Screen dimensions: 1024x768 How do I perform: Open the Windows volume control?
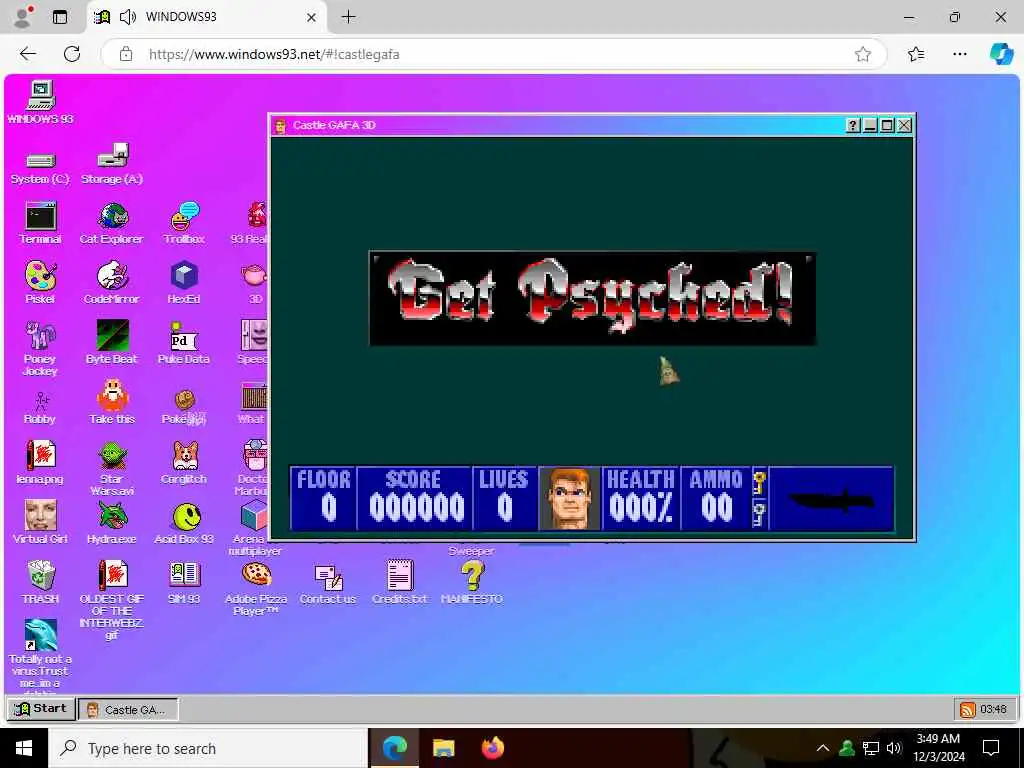(894, 748)
